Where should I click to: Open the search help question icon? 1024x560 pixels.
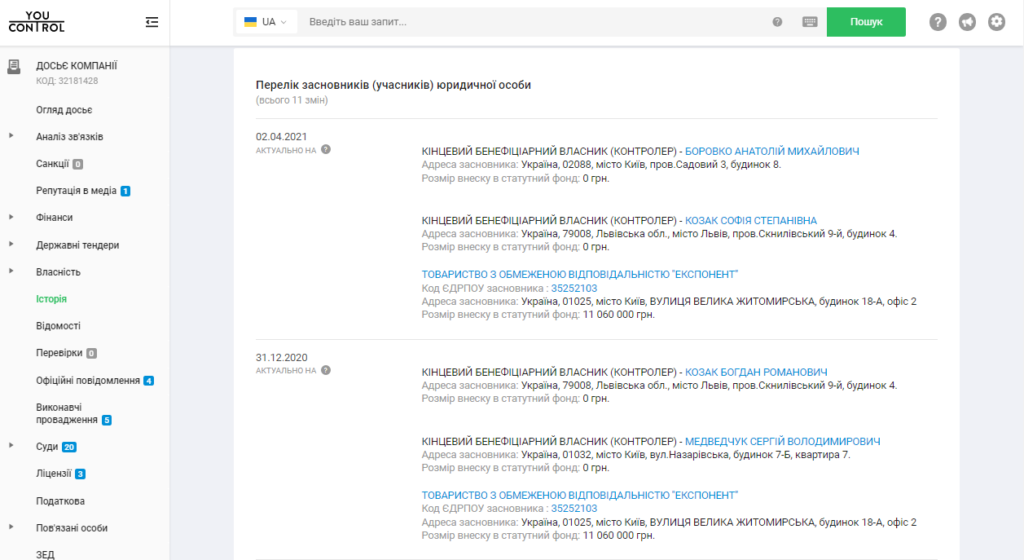777,22
